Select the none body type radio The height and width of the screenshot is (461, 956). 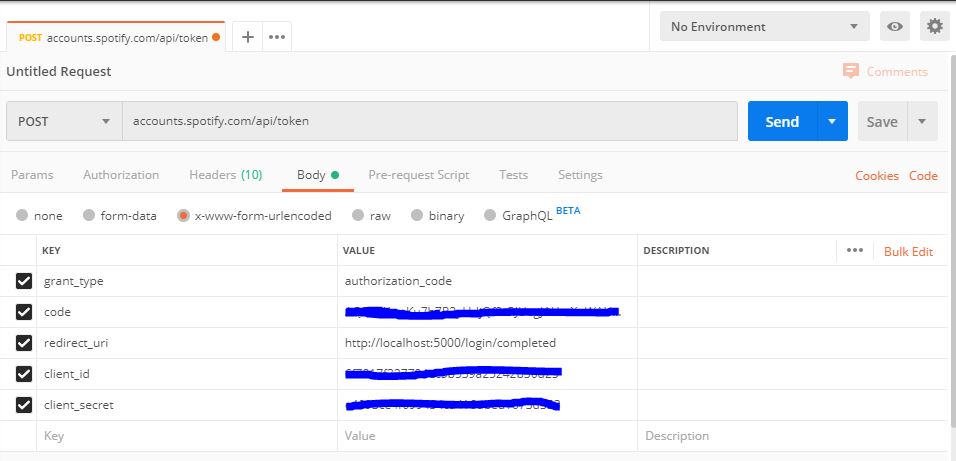[22, 215]
